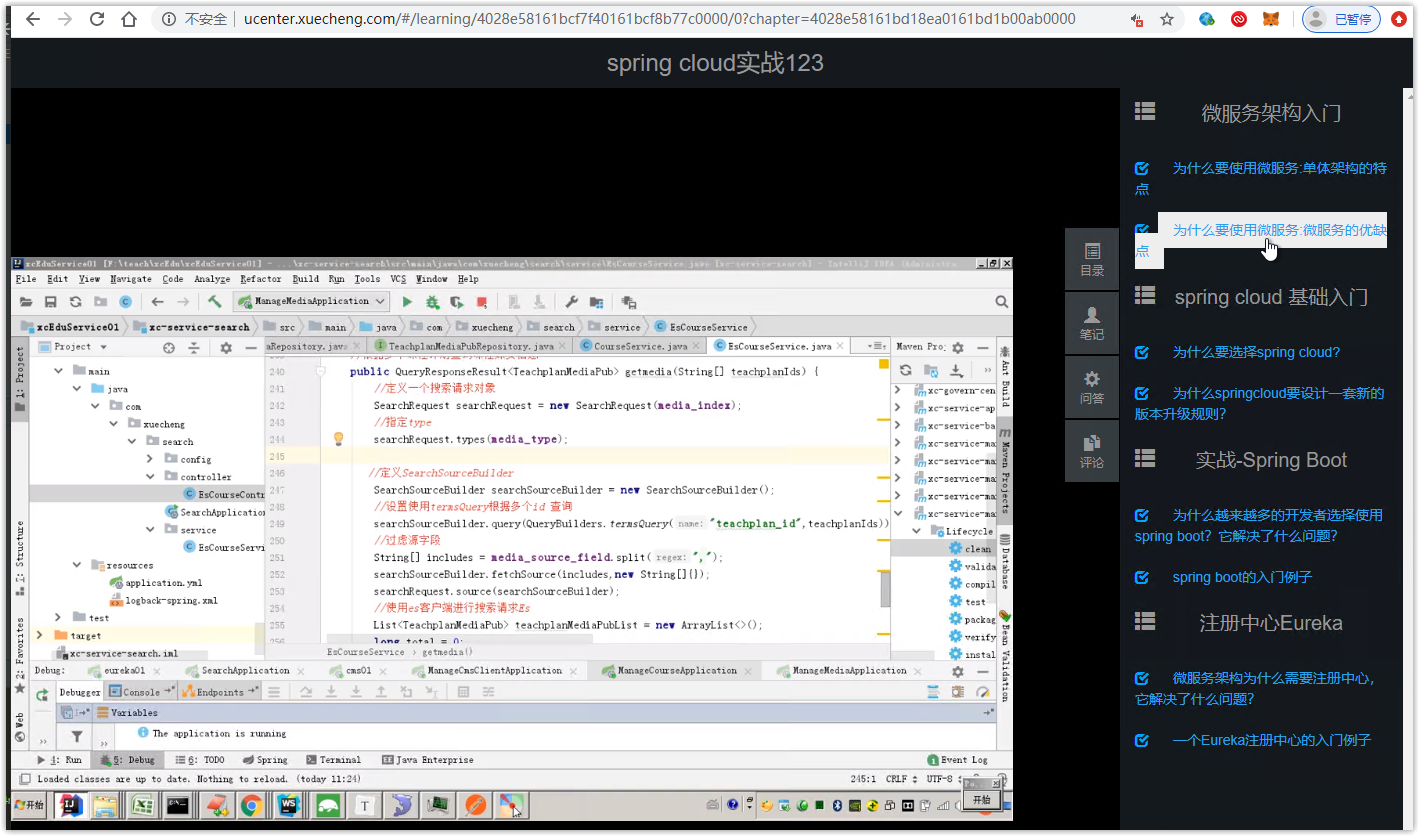This screenshot has height=836, width=1419.
Task: Collapse the resources folder in Project tree
Action: 77,565
